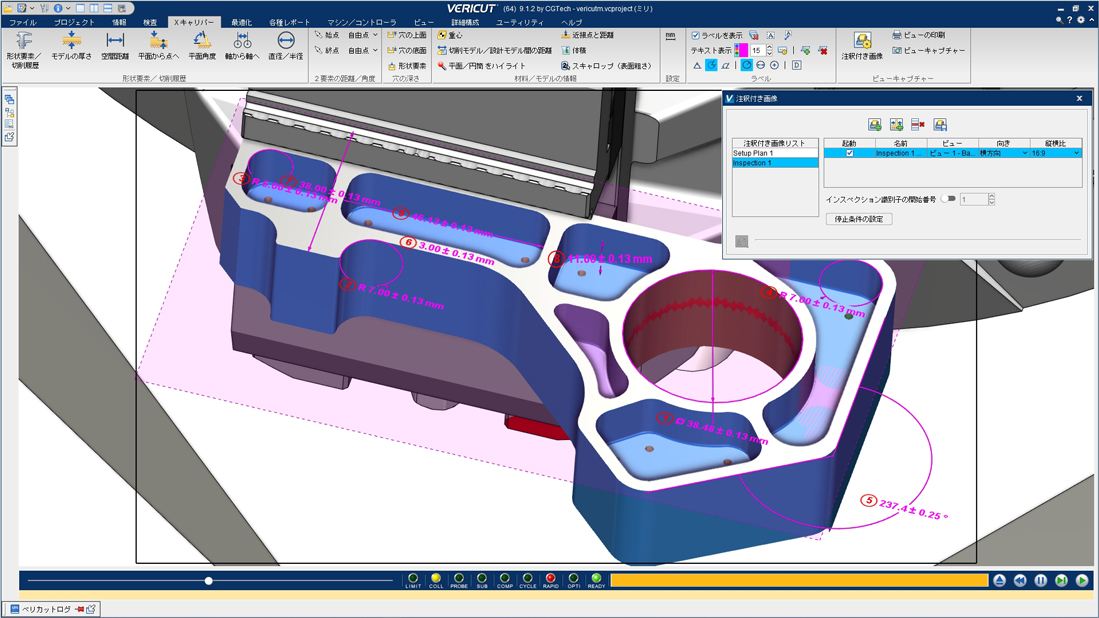Open the ヘルプ tab
Image resolution: width=1099 pixels, height=618 pixels.
point(571,22)
